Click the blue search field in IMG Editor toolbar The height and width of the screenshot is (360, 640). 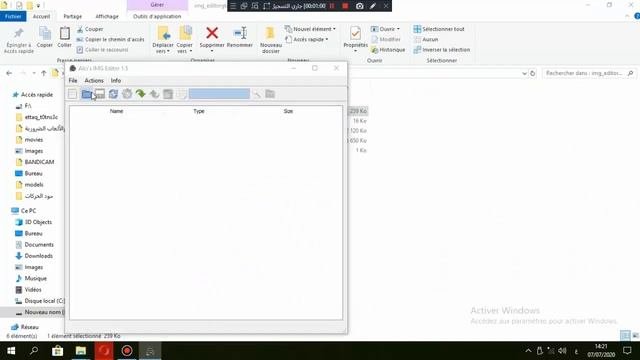pyautogui.click(x=219, y=94)
